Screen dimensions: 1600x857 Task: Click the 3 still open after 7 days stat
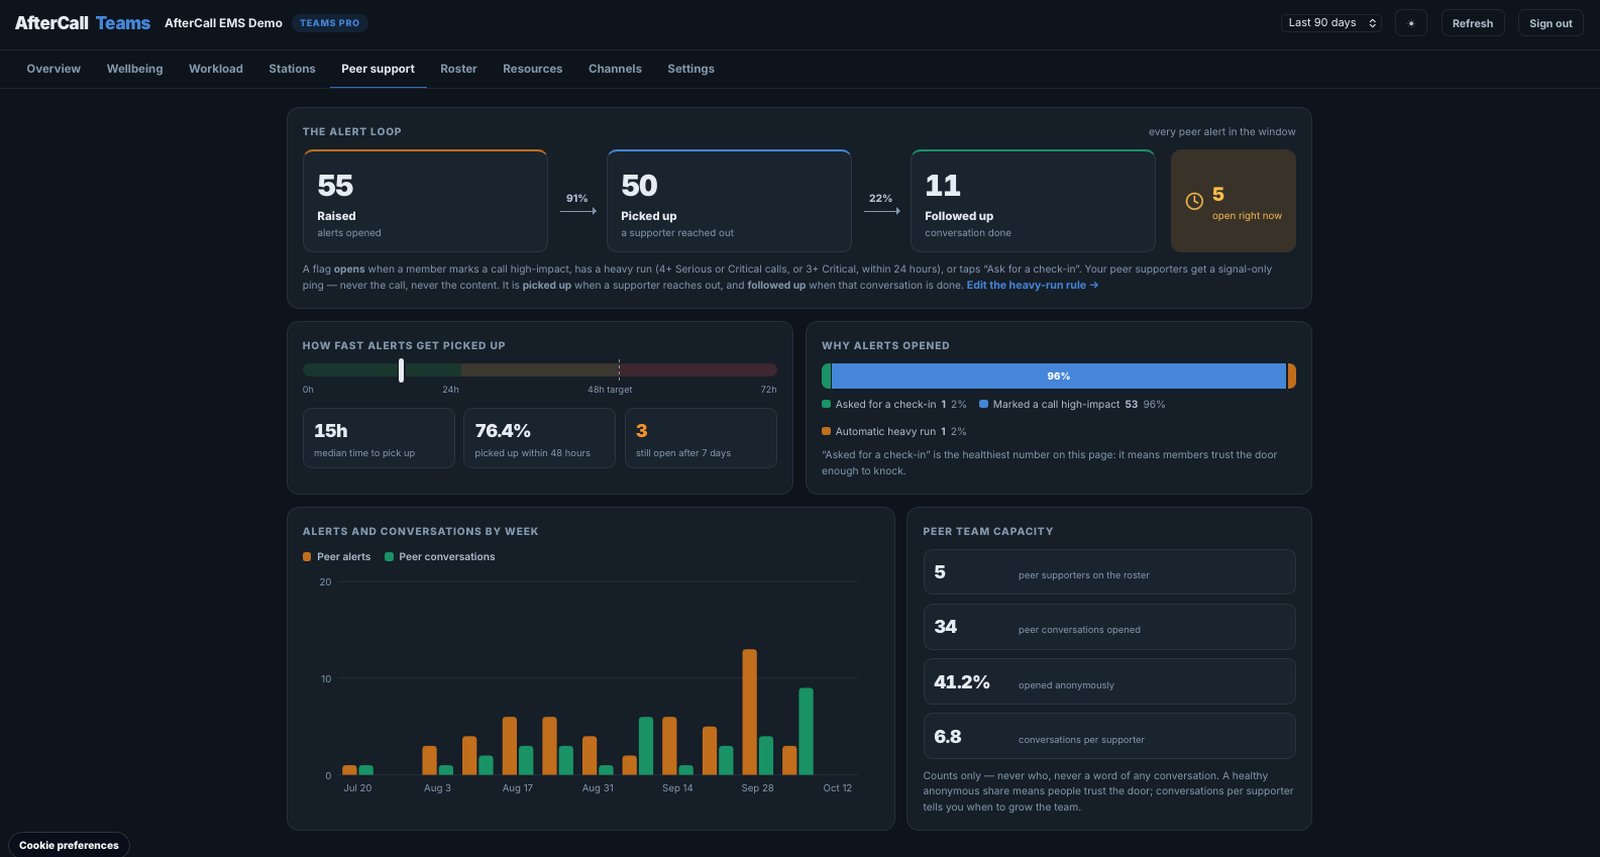pos(700,438)
